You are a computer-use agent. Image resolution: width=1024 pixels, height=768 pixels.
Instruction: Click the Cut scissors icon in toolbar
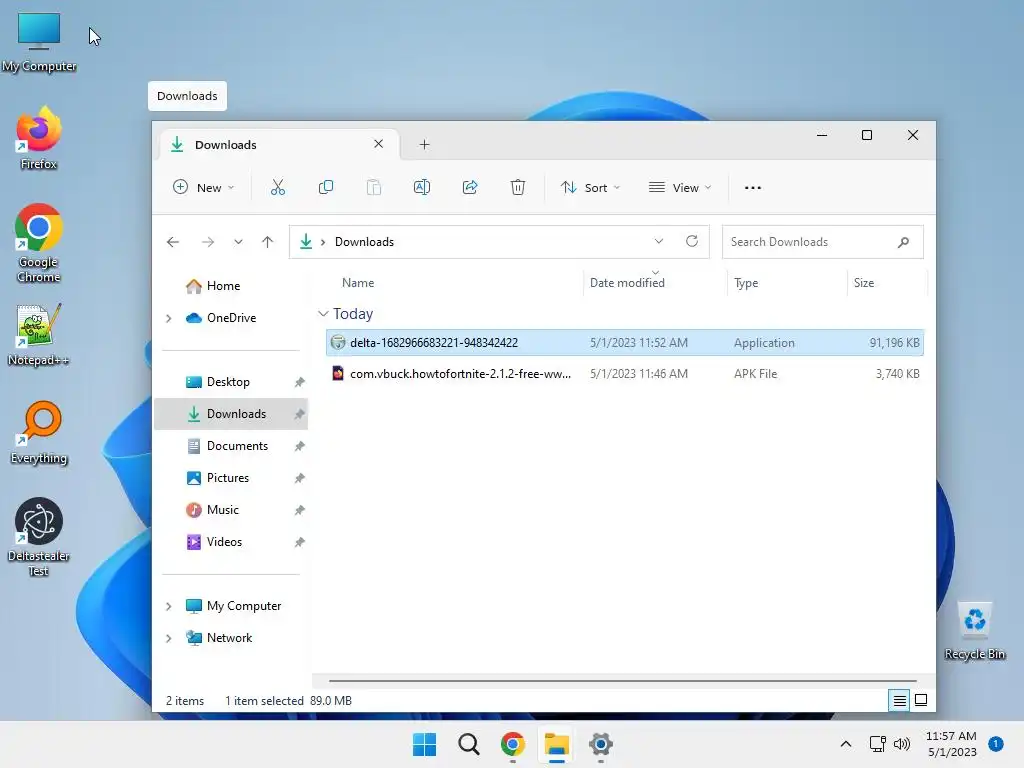coord(278,187)
